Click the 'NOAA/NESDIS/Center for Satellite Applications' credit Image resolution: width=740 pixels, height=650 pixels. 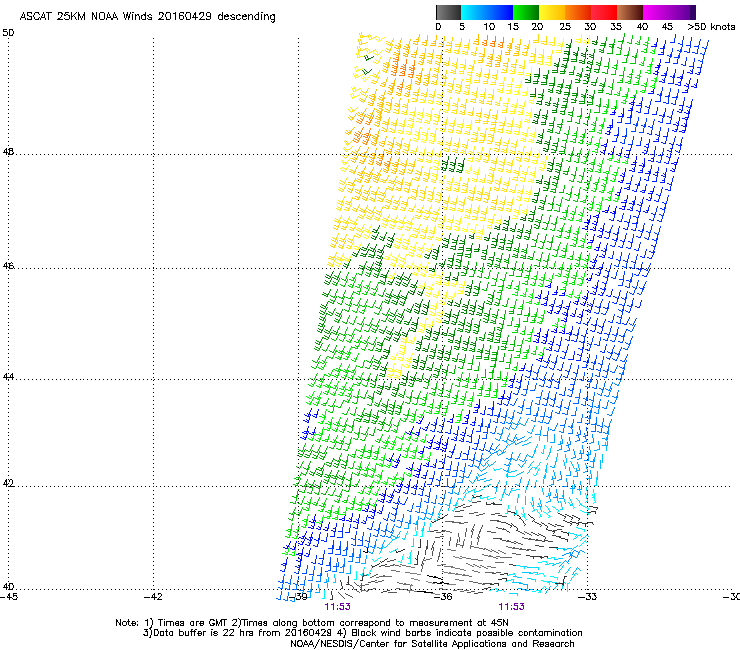click(432, 644)
